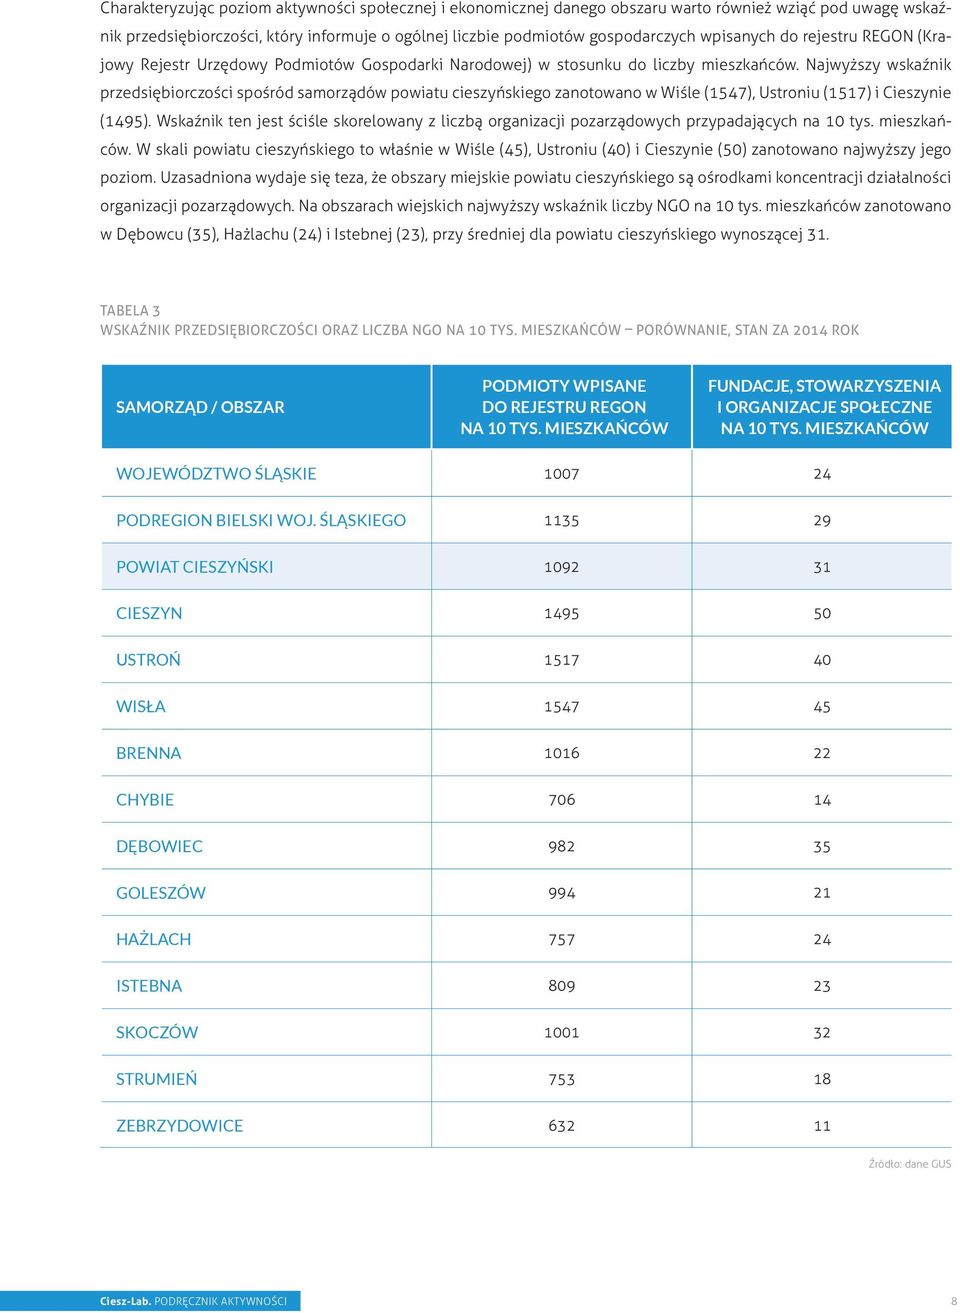Click the TABELA 3 caption title
The image size is (960, 1313).
coord(130,311)
